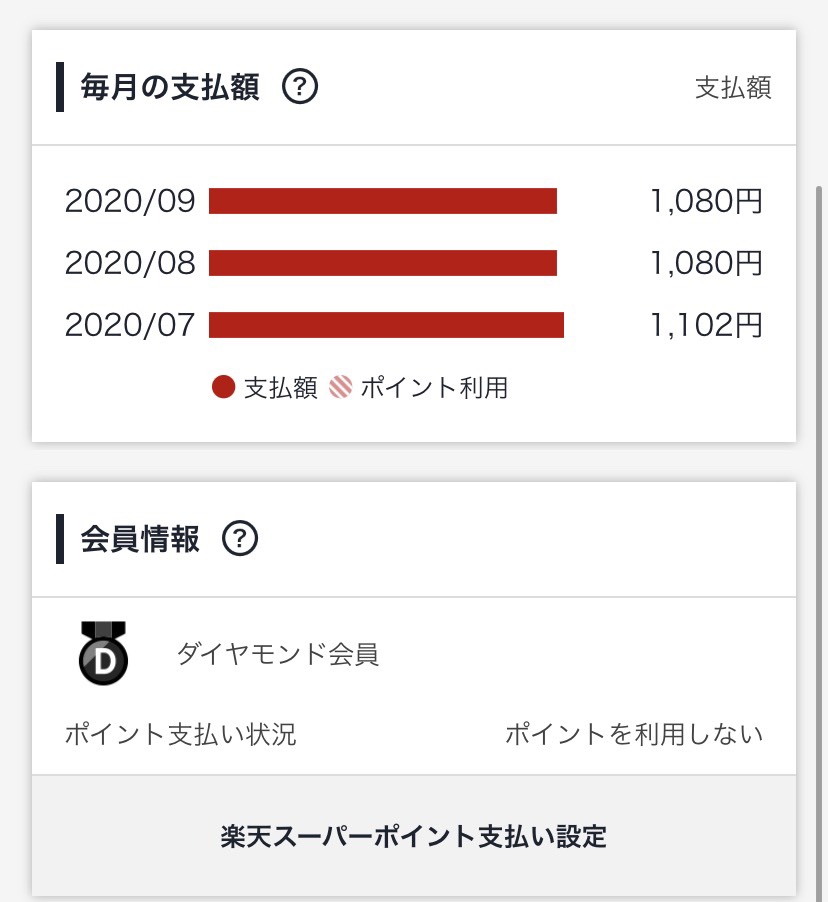This screenshot has height=902, width=828.
Task: Tap the Diamond member medal icon
Action: coord(104,653)
